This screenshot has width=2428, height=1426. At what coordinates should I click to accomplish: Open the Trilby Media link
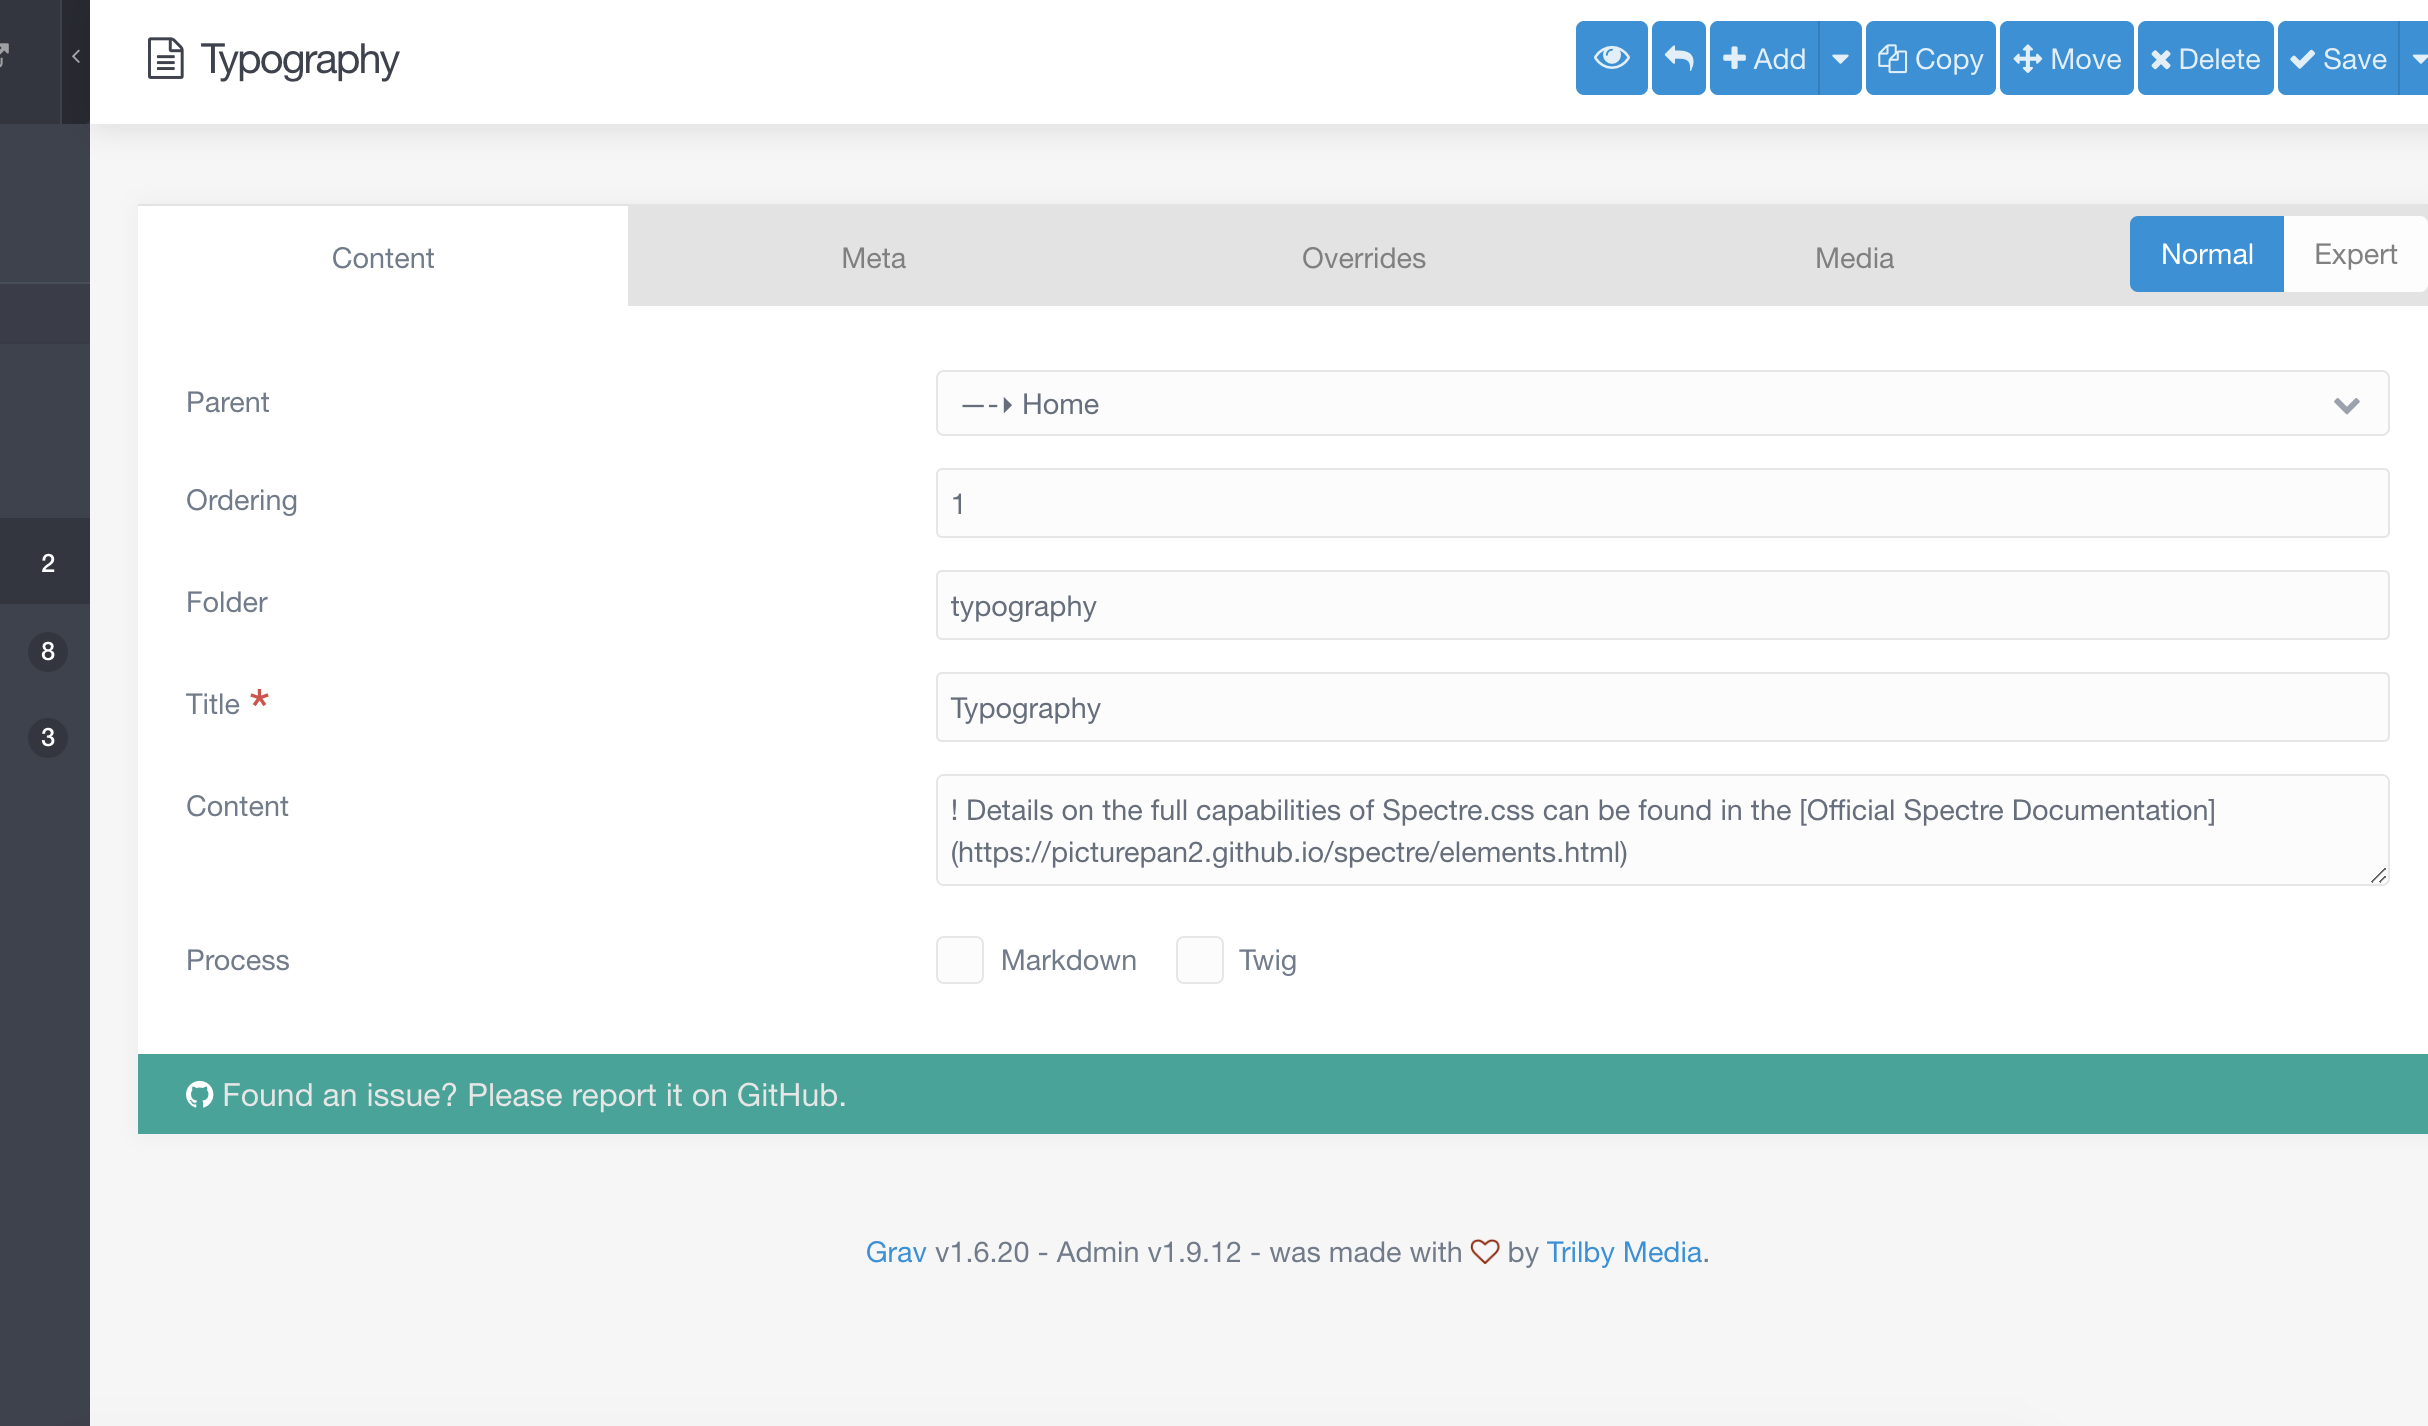click(x=1624, y=1252)
